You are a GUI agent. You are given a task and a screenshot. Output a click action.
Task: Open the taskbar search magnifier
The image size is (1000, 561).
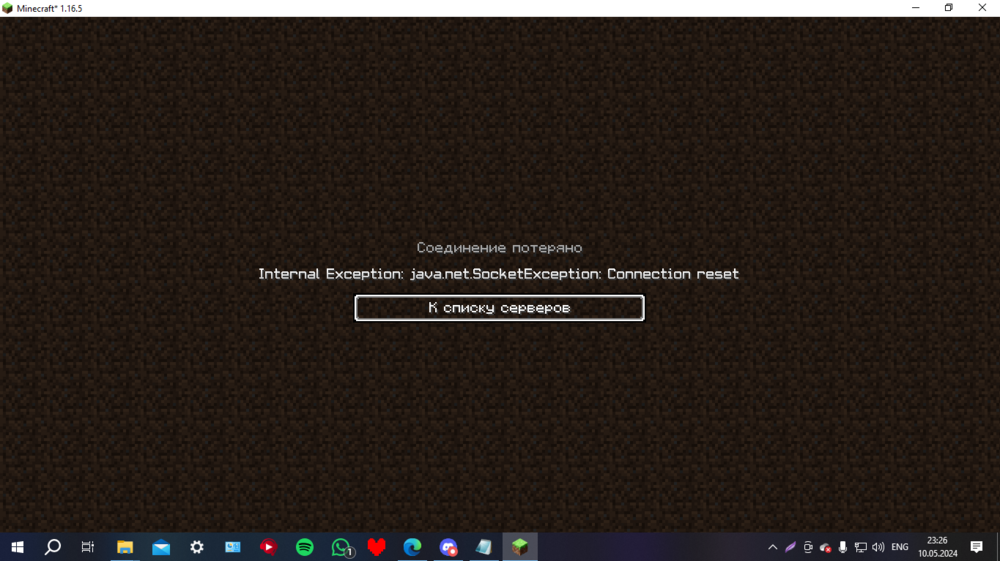(53, 547)
